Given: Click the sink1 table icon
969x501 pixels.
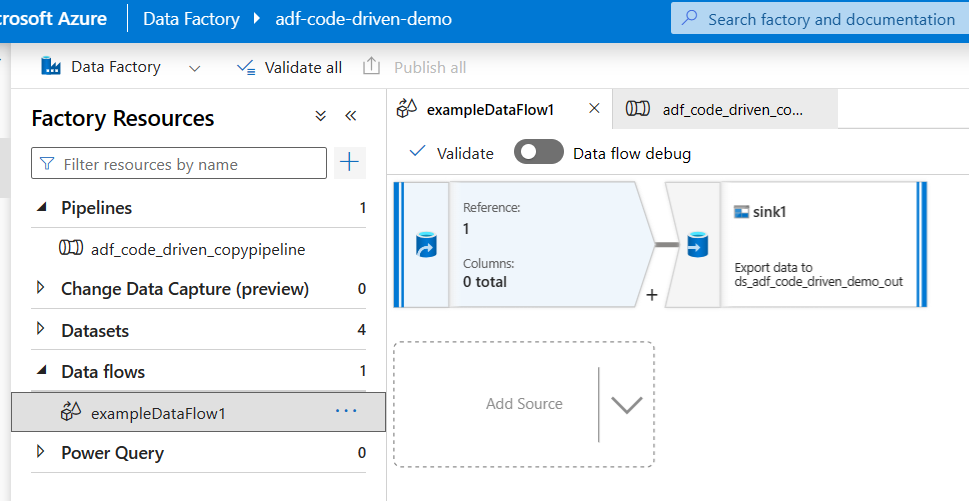Looking at the screenshot, I should coord(741,212).
